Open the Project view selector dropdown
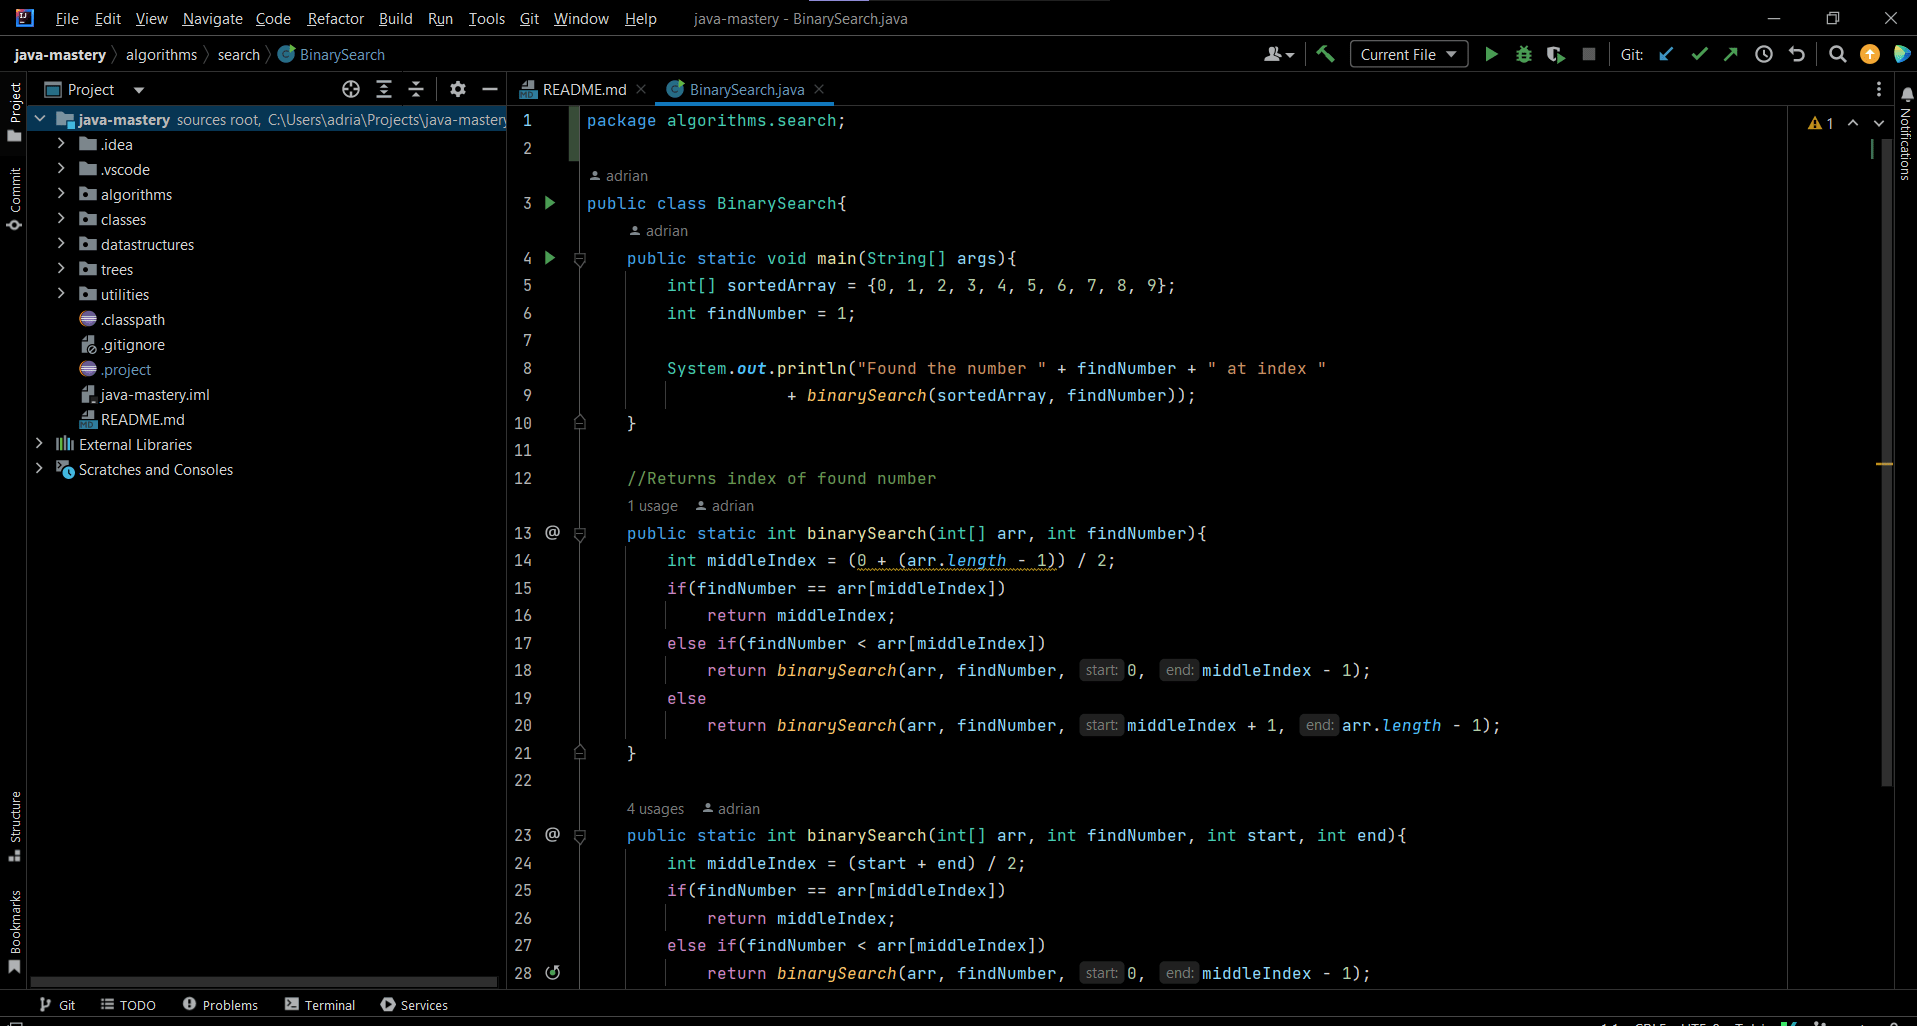Viewport: 1917px width, 1026px height. pyautogui.click(x=95, y=90)
